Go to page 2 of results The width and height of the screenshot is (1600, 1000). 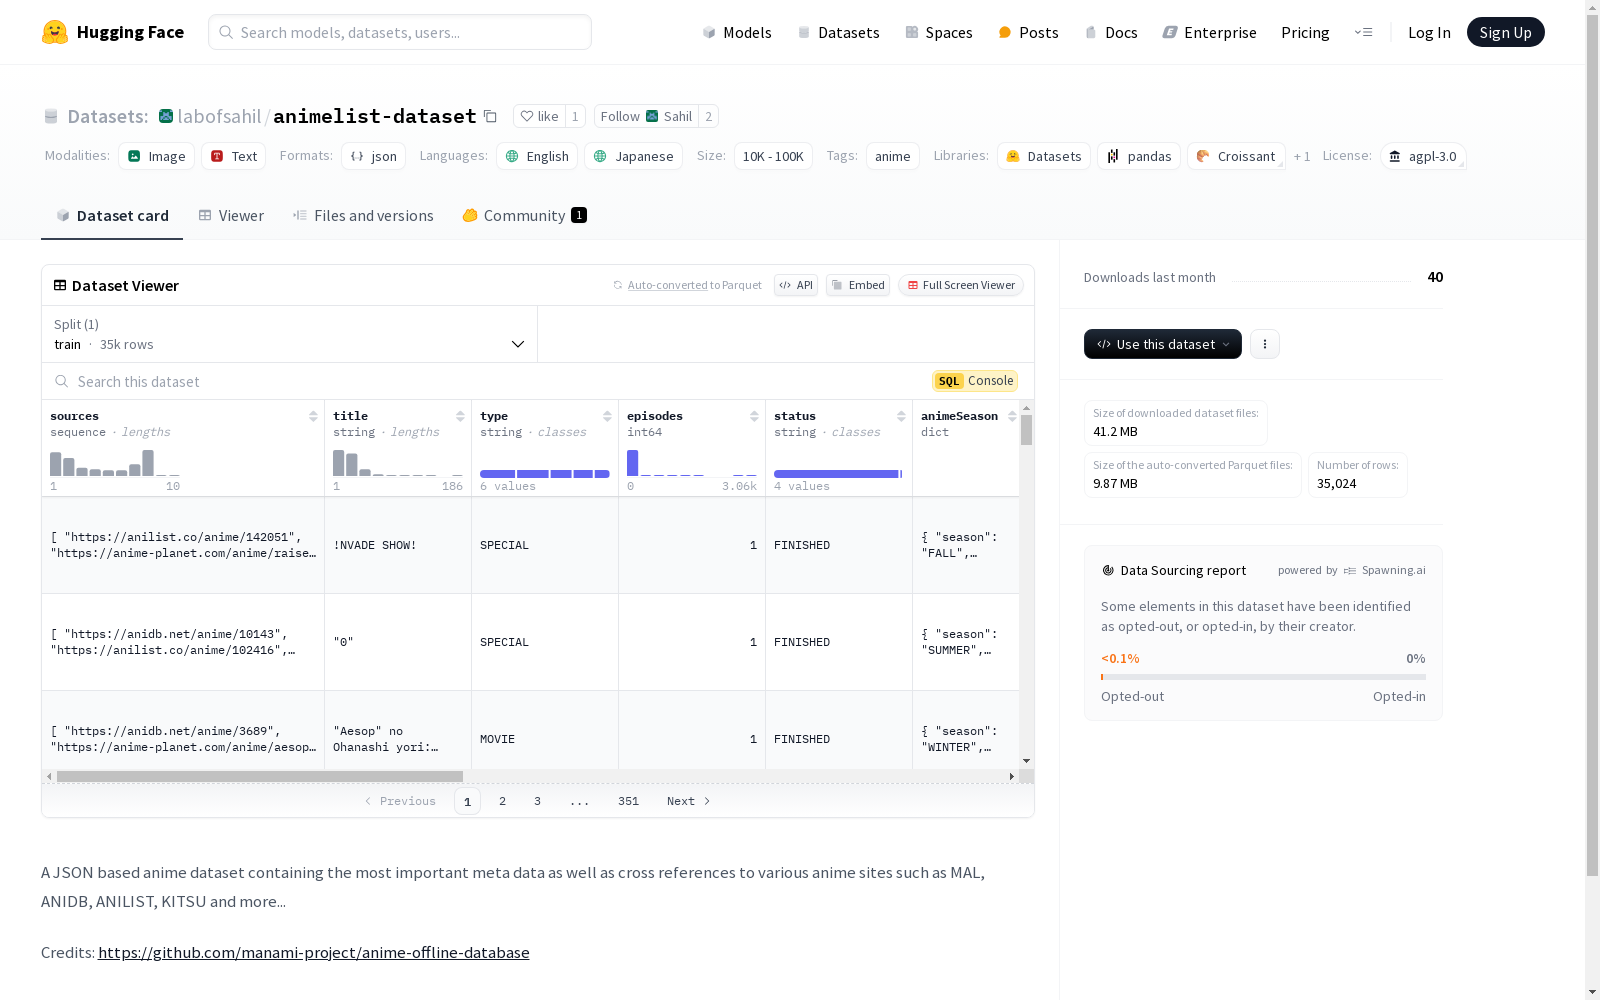pyautogui.click(x=502, y=801)
